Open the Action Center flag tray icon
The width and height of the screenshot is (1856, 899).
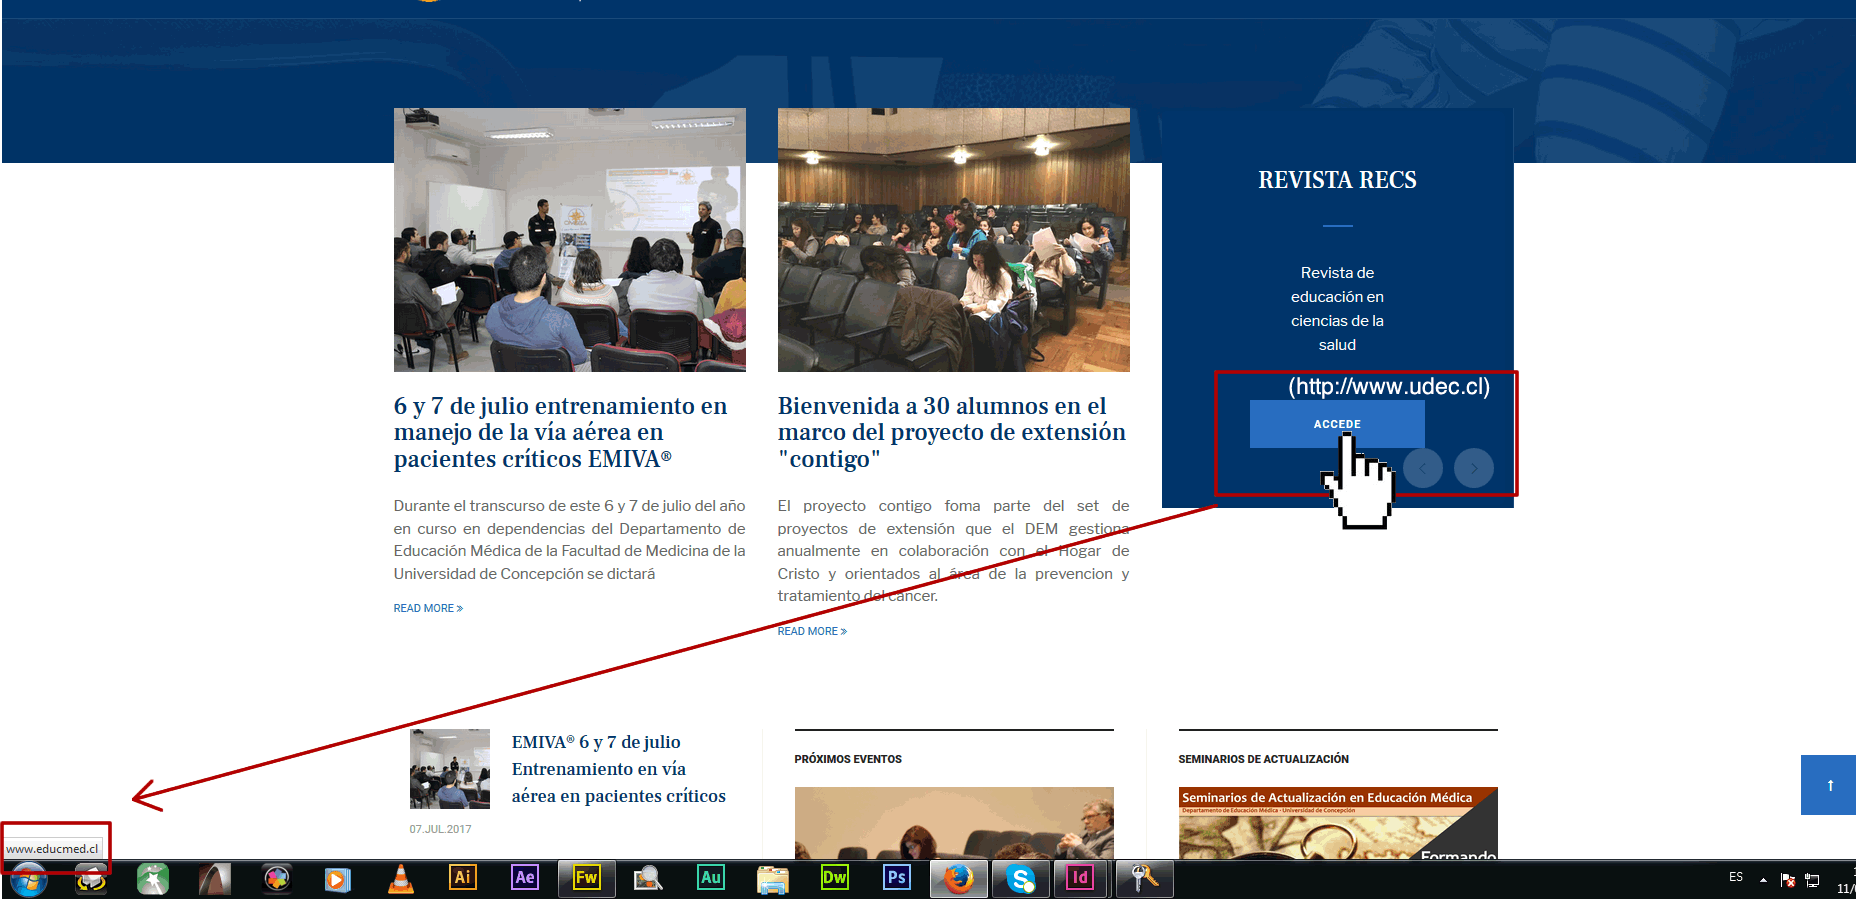(x=1788, y=880)
